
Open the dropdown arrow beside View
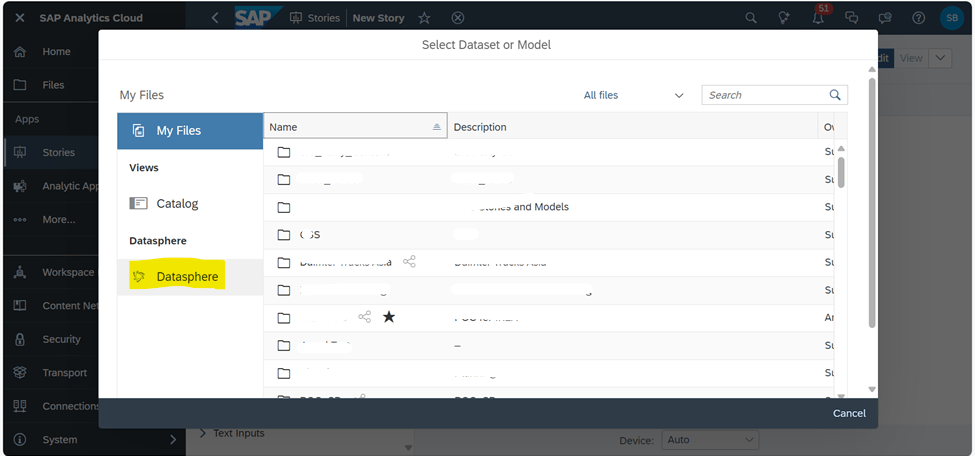pos(940,58)
